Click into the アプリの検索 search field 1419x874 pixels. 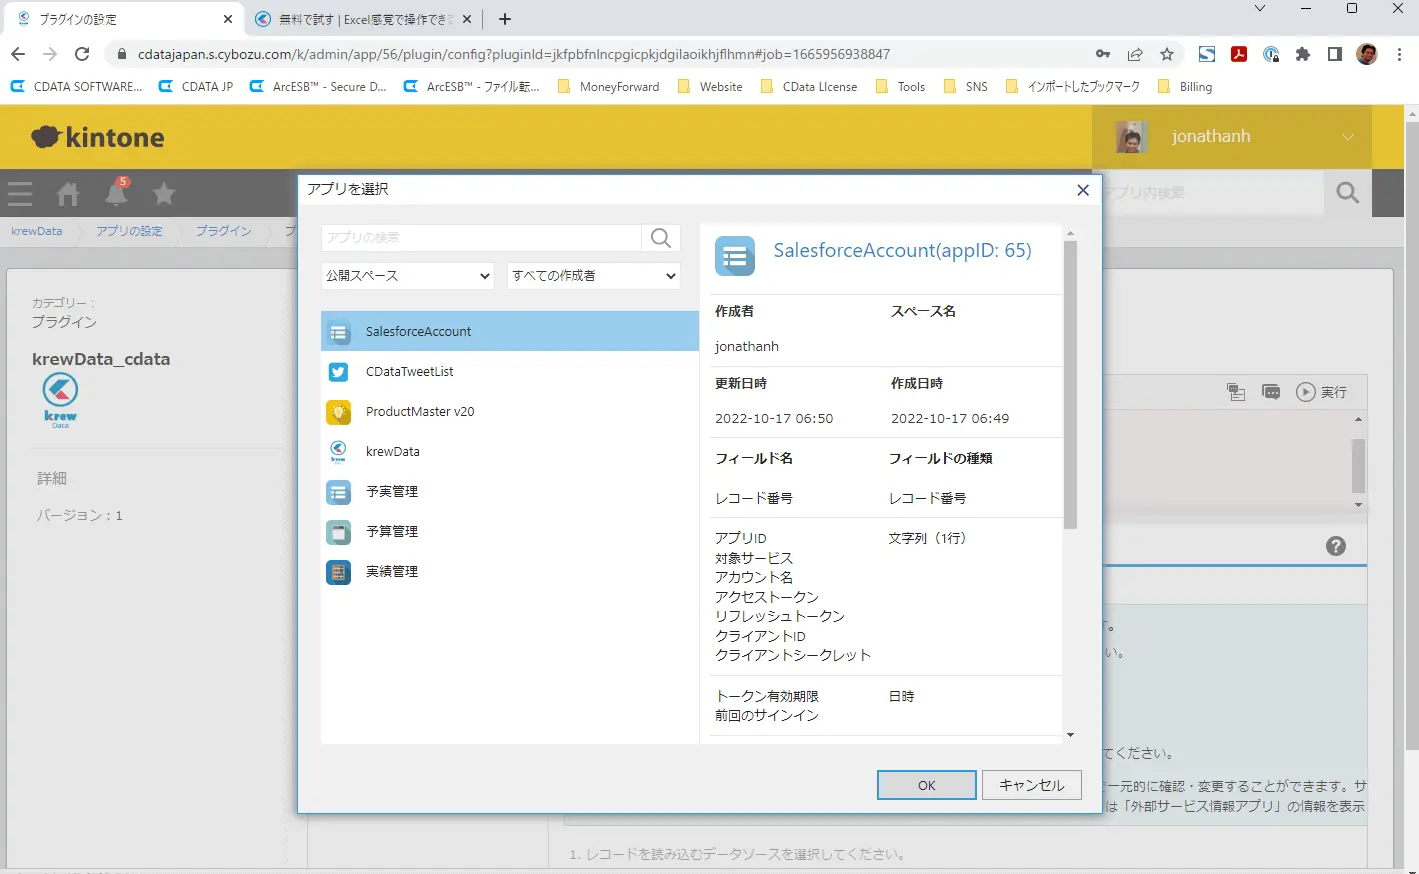(481, 237)
